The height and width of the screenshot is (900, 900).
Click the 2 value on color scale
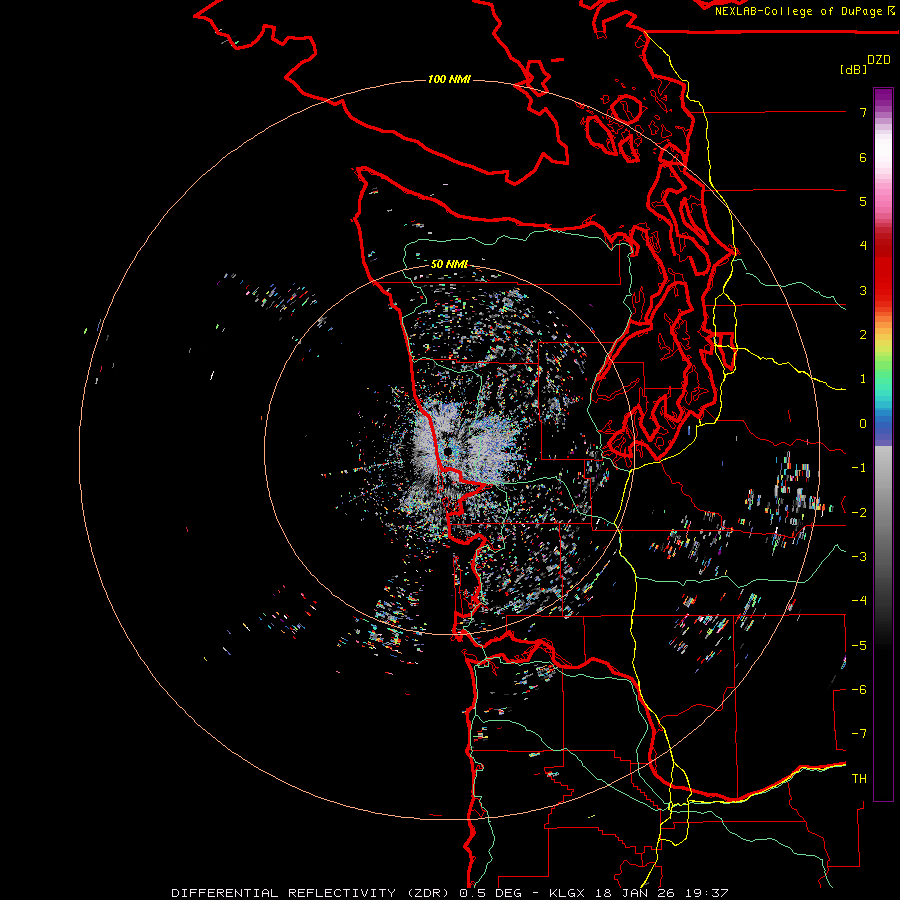(x=863, y=335)
